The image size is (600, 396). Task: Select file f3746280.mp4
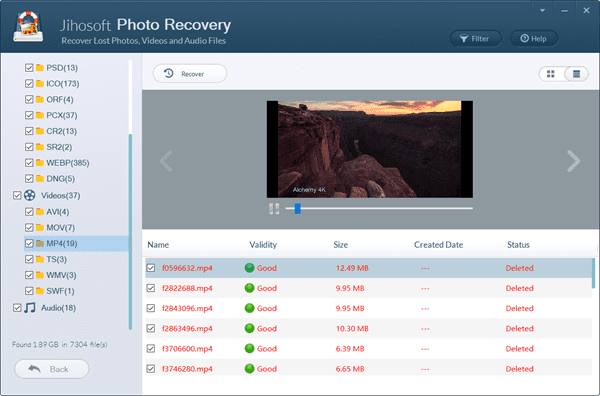(187, 369)
